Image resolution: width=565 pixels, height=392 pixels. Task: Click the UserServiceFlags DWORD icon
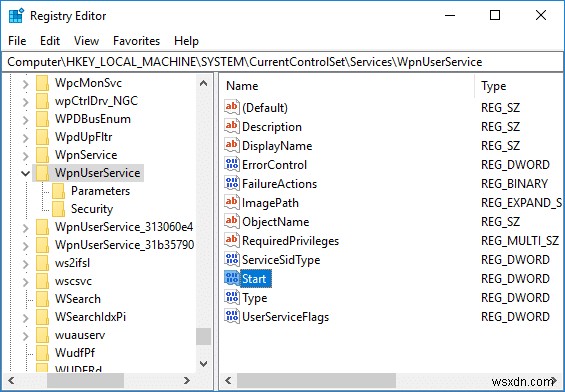tap(232, 317)
